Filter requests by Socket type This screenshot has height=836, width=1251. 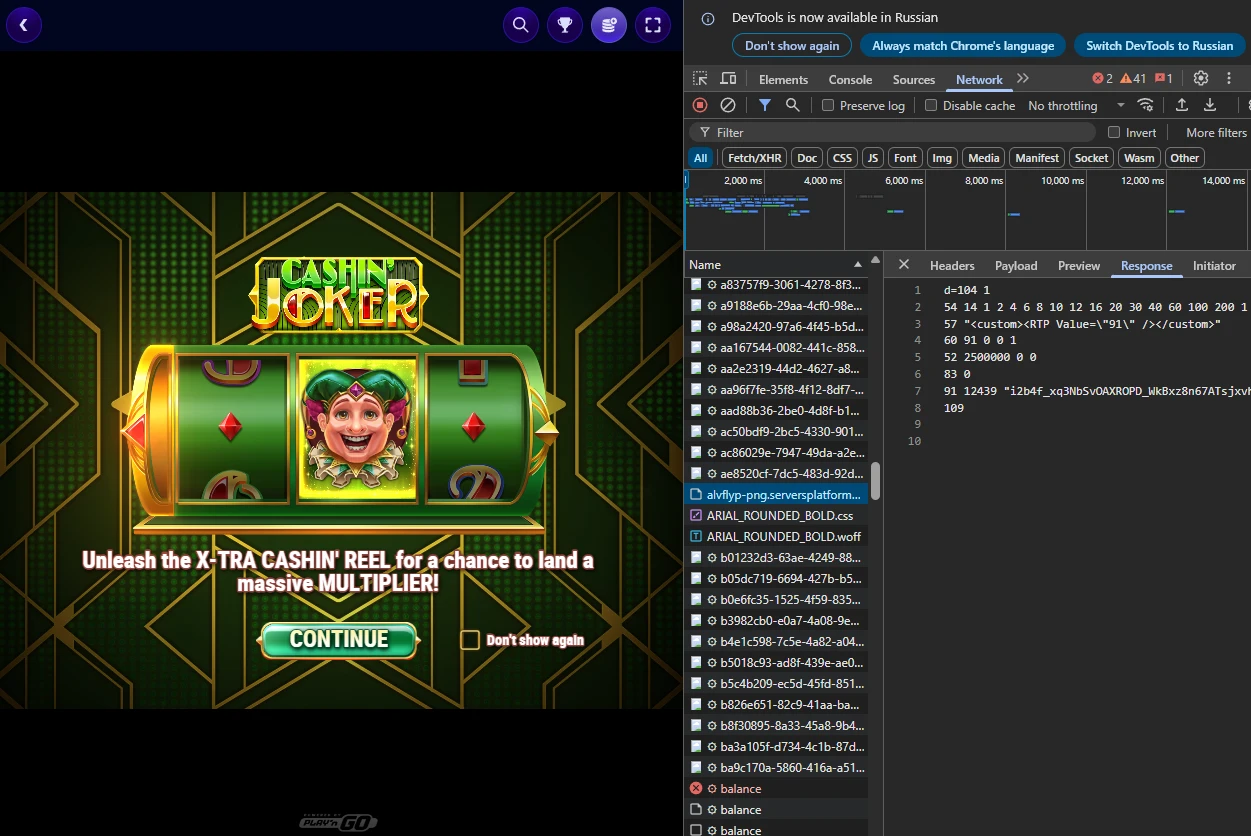(x=1091, y=158)
